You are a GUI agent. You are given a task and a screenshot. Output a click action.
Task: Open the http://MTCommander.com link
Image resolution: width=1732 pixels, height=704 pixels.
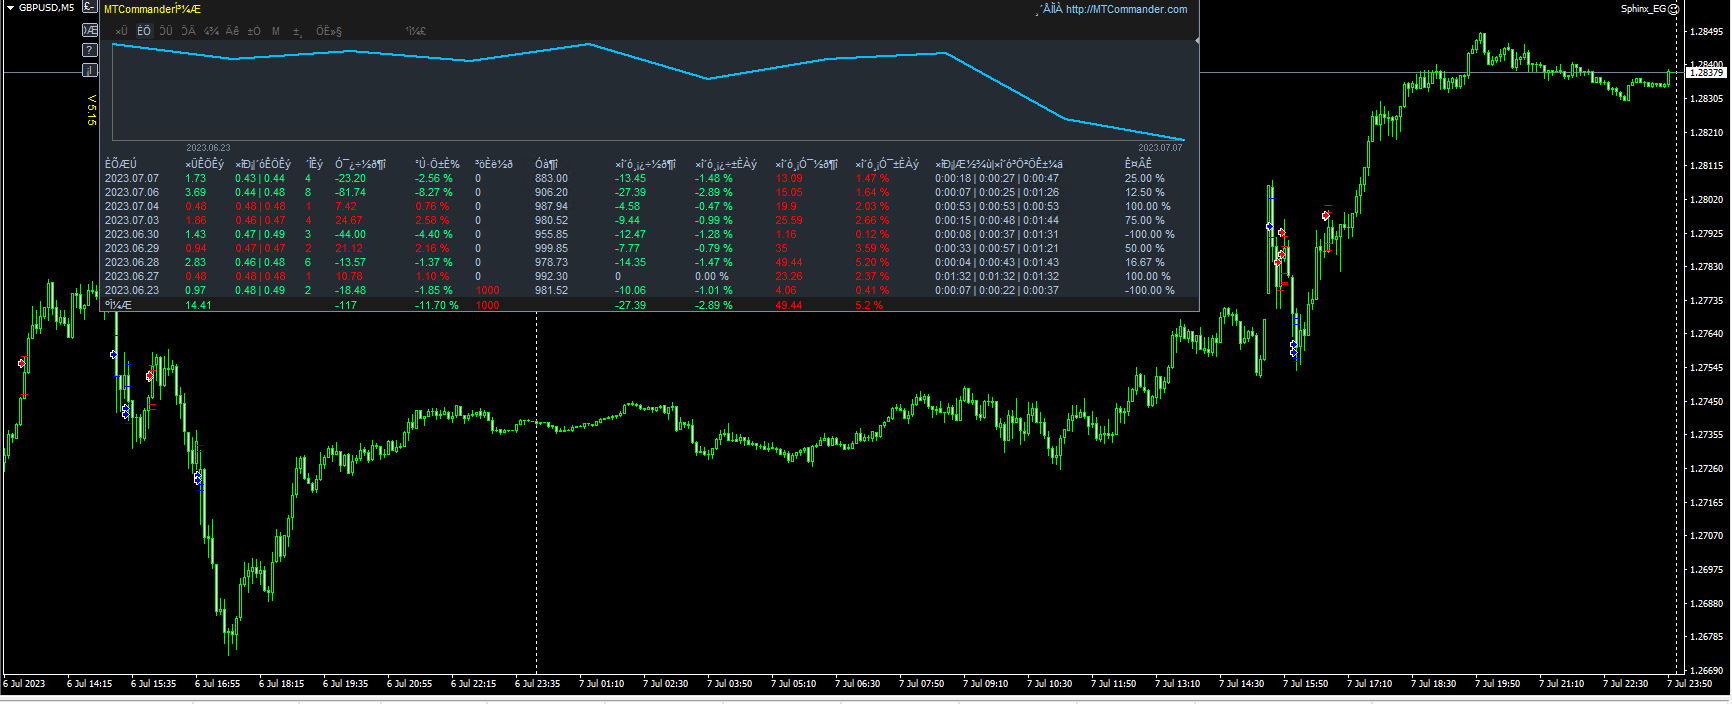tap(1126, 9)
